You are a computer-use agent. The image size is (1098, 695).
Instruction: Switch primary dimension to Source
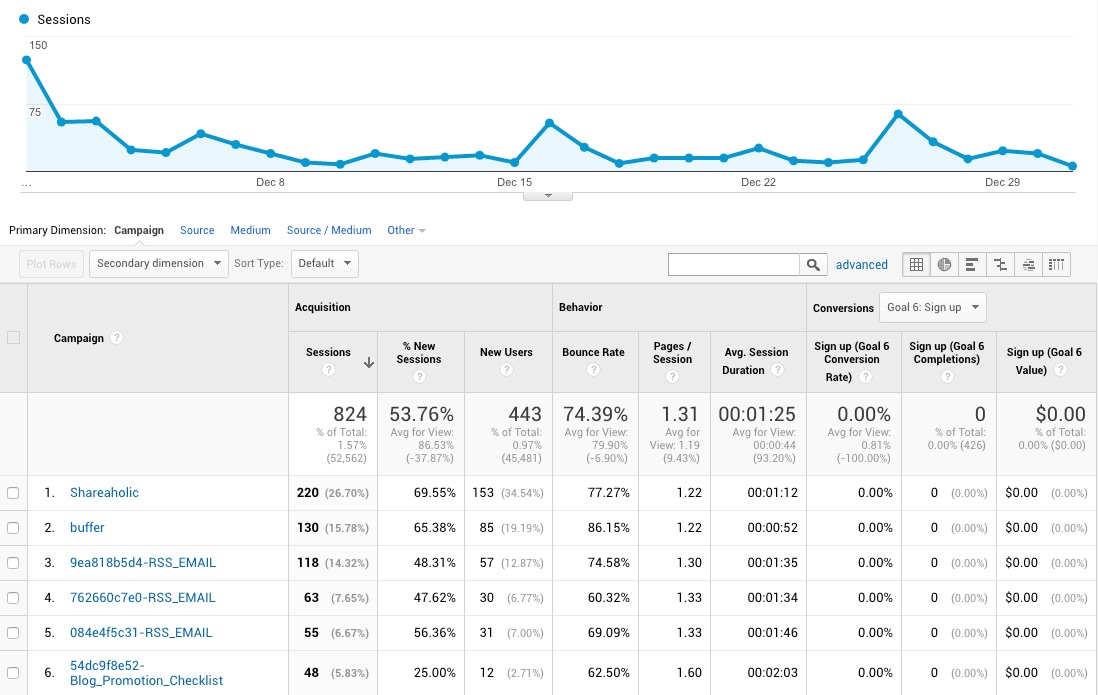[x=197, y=230]
